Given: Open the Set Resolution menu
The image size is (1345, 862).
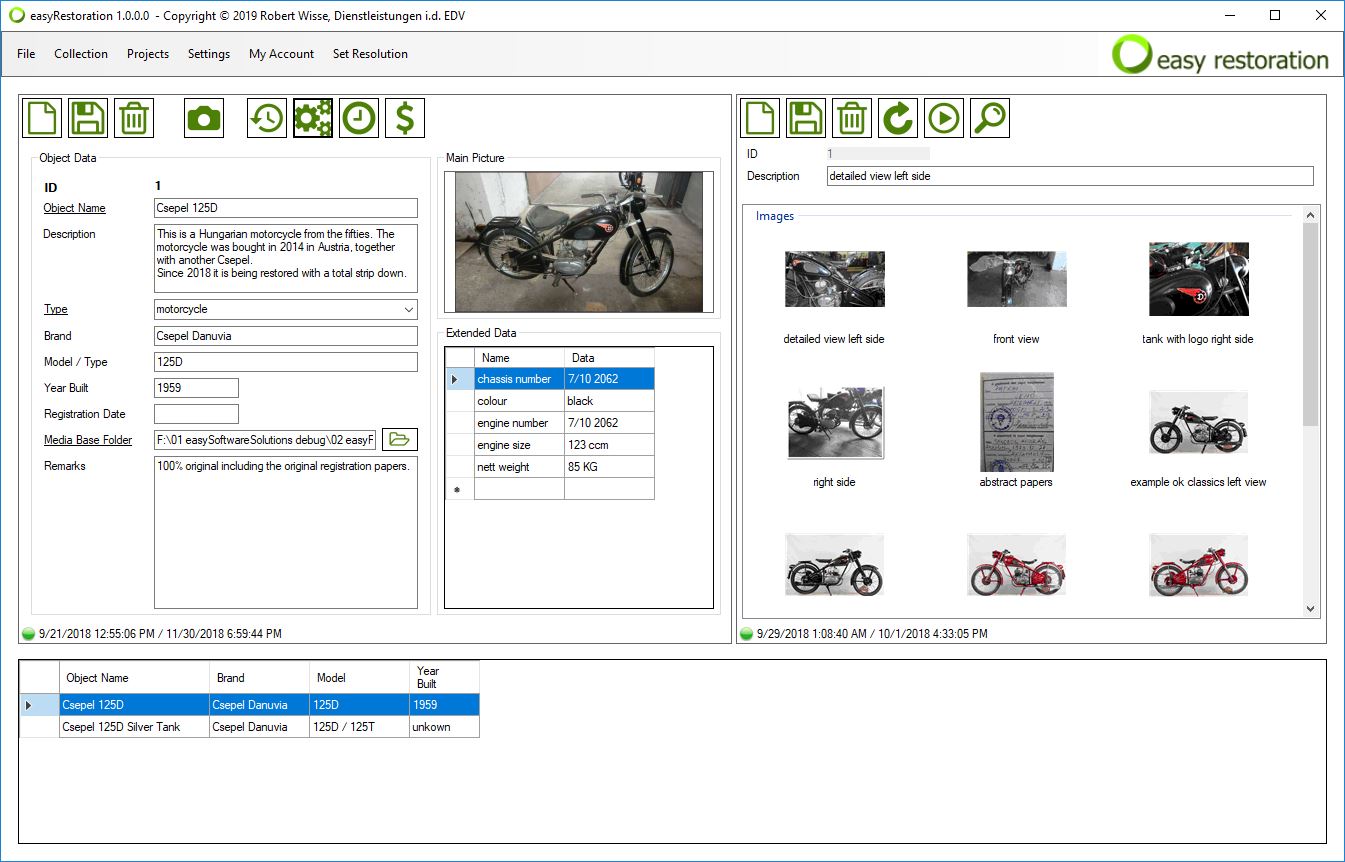Looking at the screenshot, I should click(370, 54).
